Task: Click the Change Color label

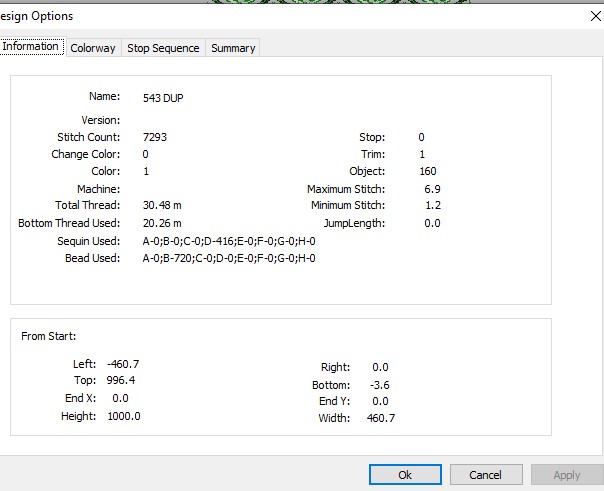Action: (x=86, y=154)
